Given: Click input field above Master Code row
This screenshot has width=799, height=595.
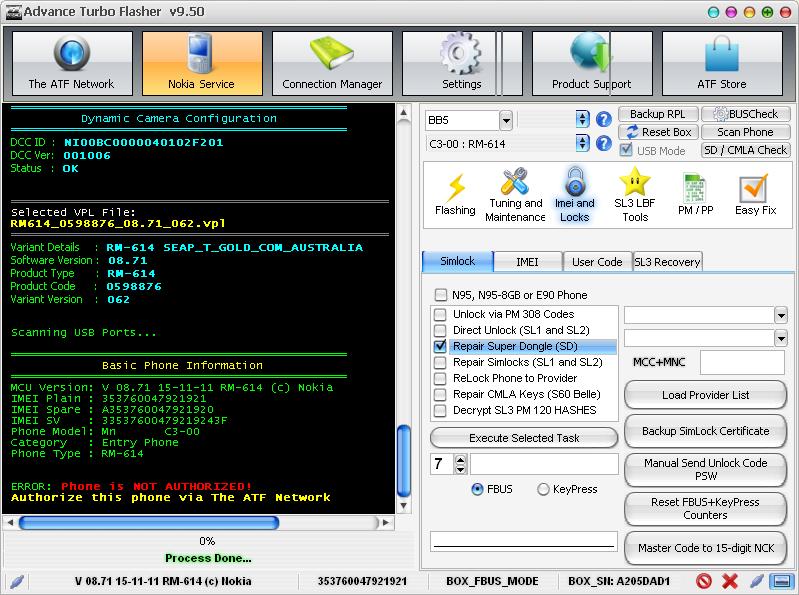Looking at the screenshot, I should pyautogui.click(x=524, y=542).
